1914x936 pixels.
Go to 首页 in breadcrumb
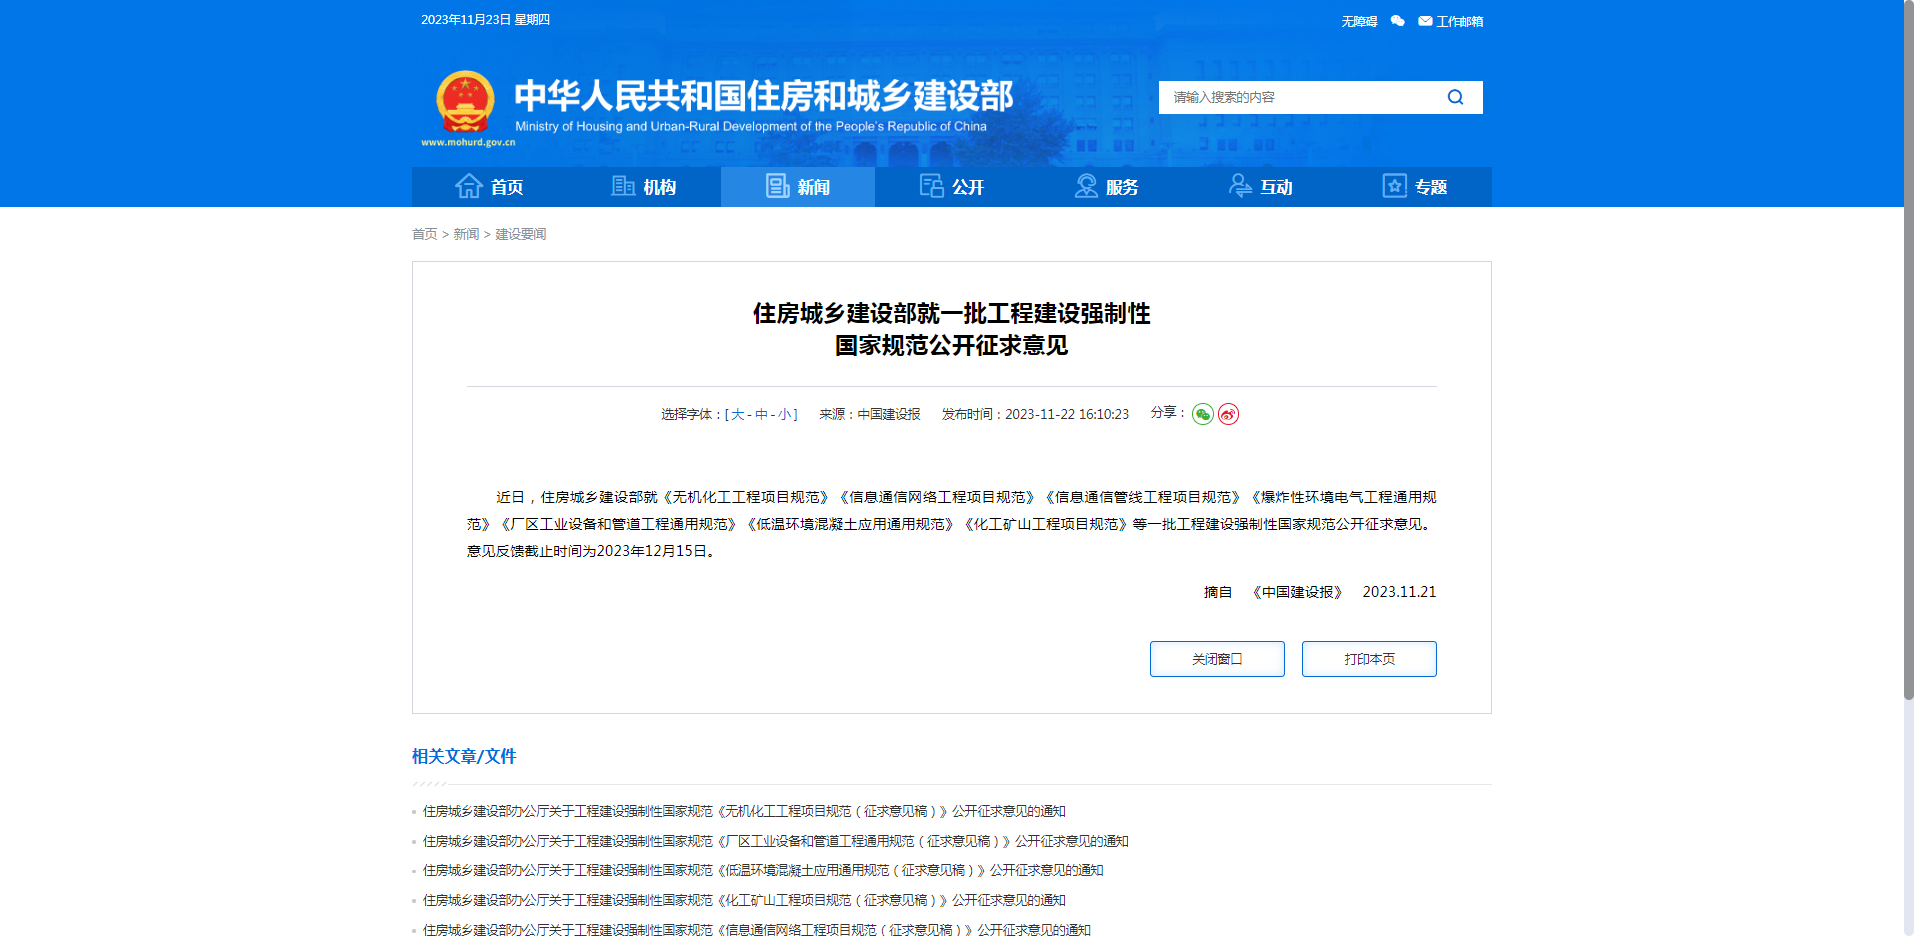coord(424,234)
